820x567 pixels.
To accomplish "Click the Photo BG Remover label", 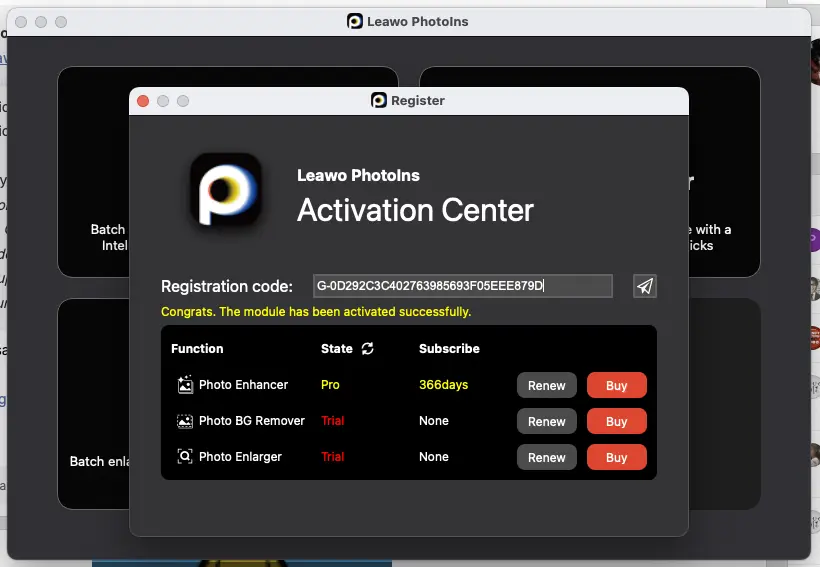I will point(252,421).
